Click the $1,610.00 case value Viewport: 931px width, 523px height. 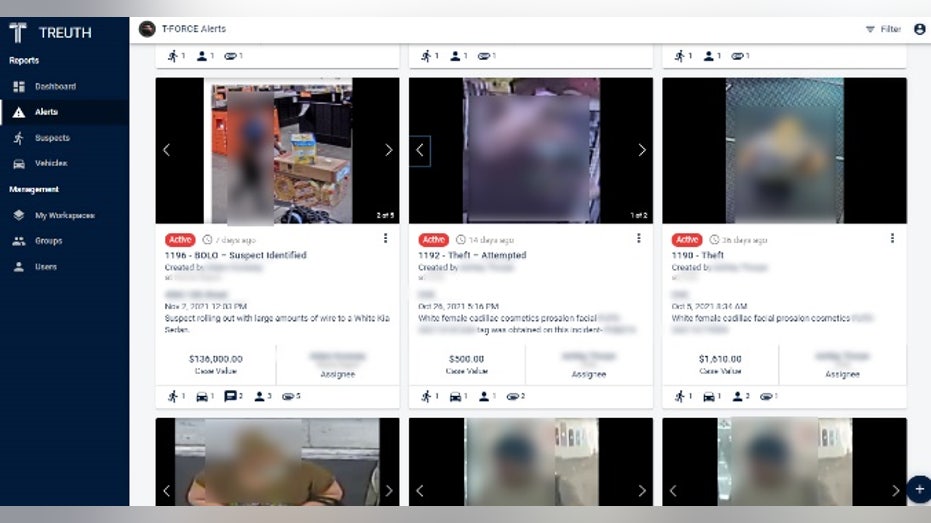[x=720, y=359]
